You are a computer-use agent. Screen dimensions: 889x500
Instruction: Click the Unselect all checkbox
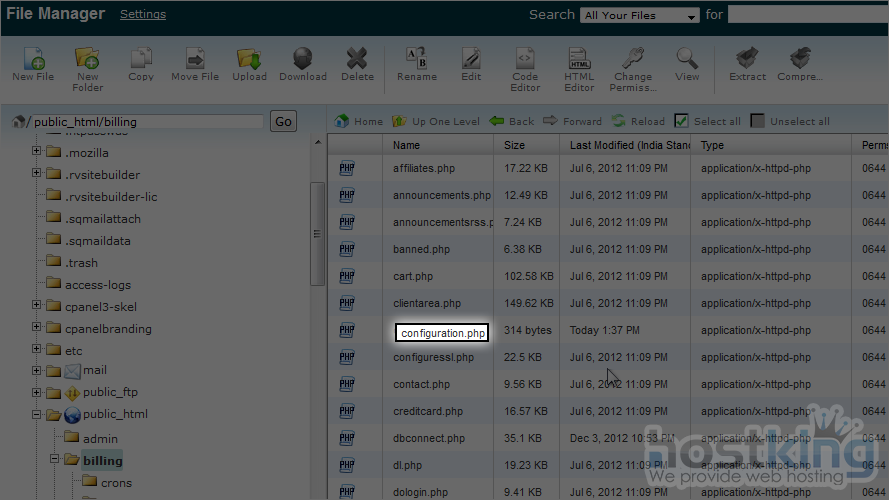(758, 121)
